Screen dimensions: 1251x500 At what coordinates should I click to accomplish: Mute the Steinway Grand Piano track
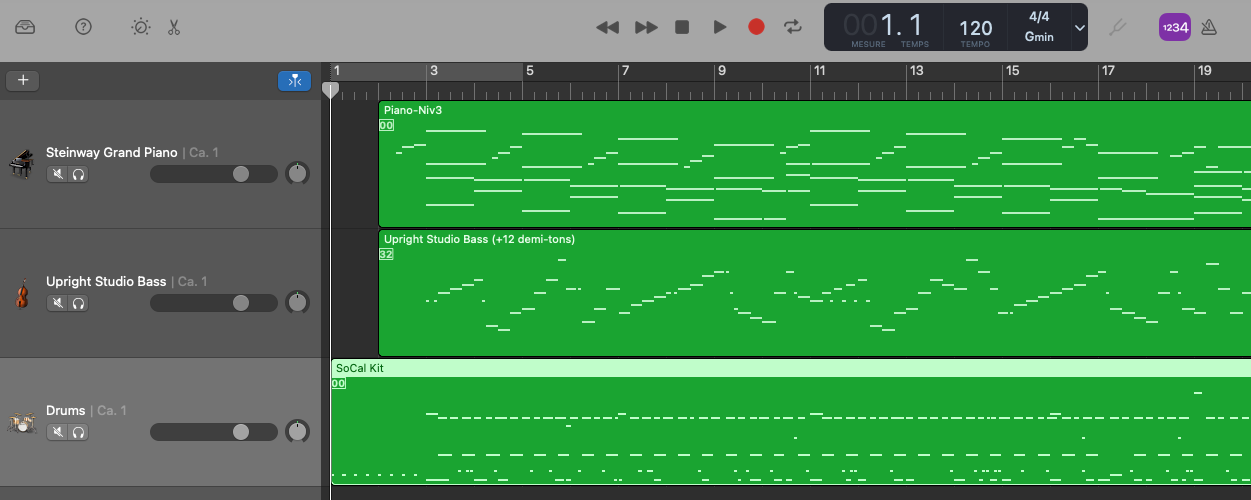point(58,174)
